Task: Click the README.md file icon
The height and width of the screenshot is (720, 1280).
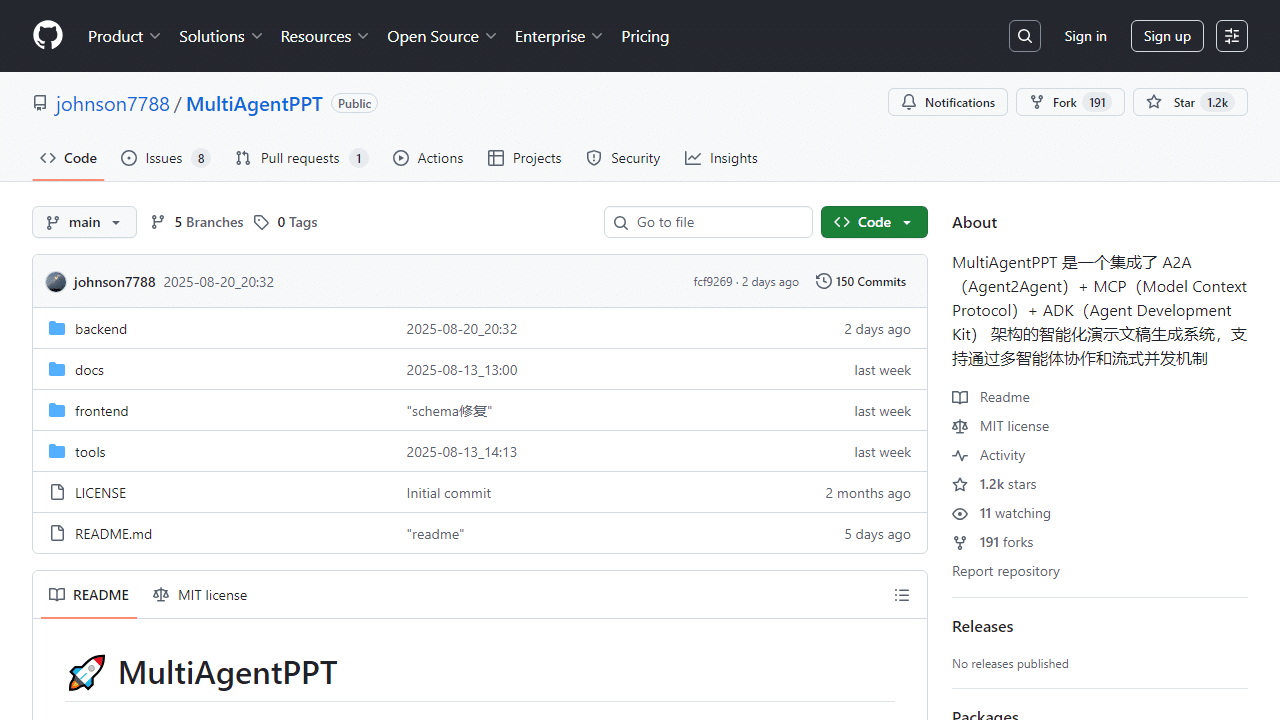Action: pos(57,534)
